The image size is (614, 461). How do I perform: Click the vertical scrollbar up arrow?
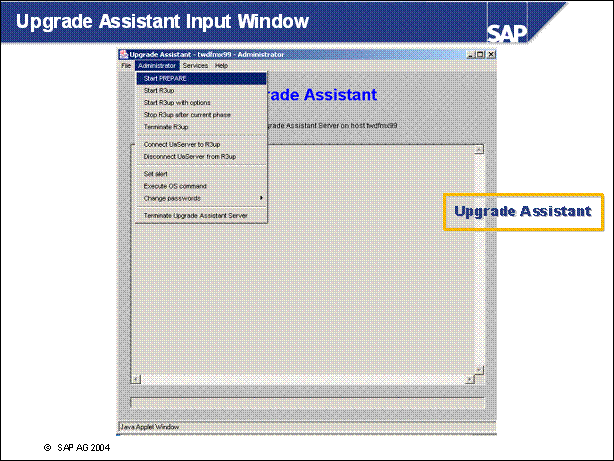pyautogui.click(x=479, y=149)
